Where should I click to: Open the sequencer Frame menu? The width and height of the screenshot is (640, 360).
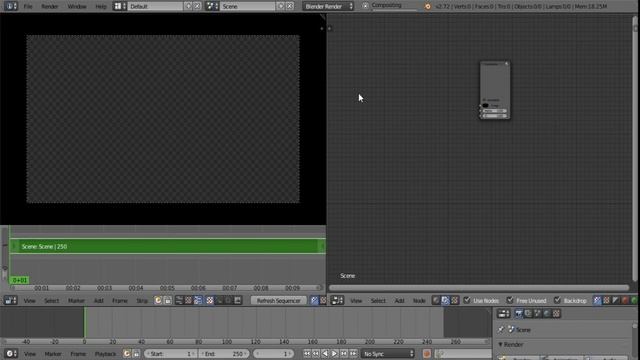(x=120, y=301)
